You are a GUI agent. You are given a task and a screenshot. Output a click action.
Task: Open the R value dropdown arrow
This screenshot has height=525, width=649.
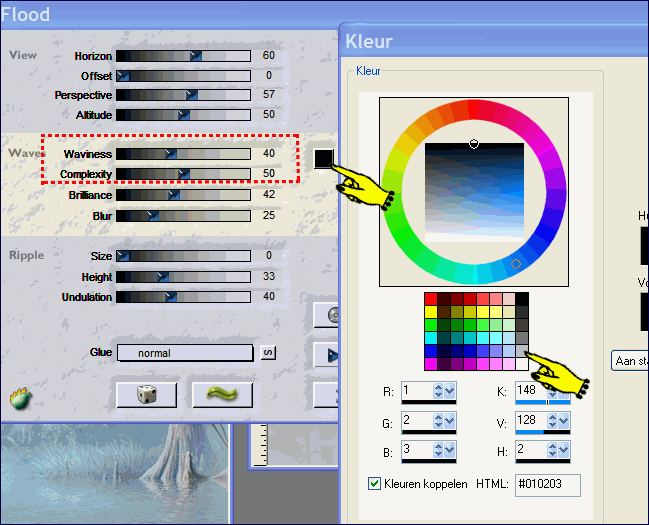click(x=449, y=390)
